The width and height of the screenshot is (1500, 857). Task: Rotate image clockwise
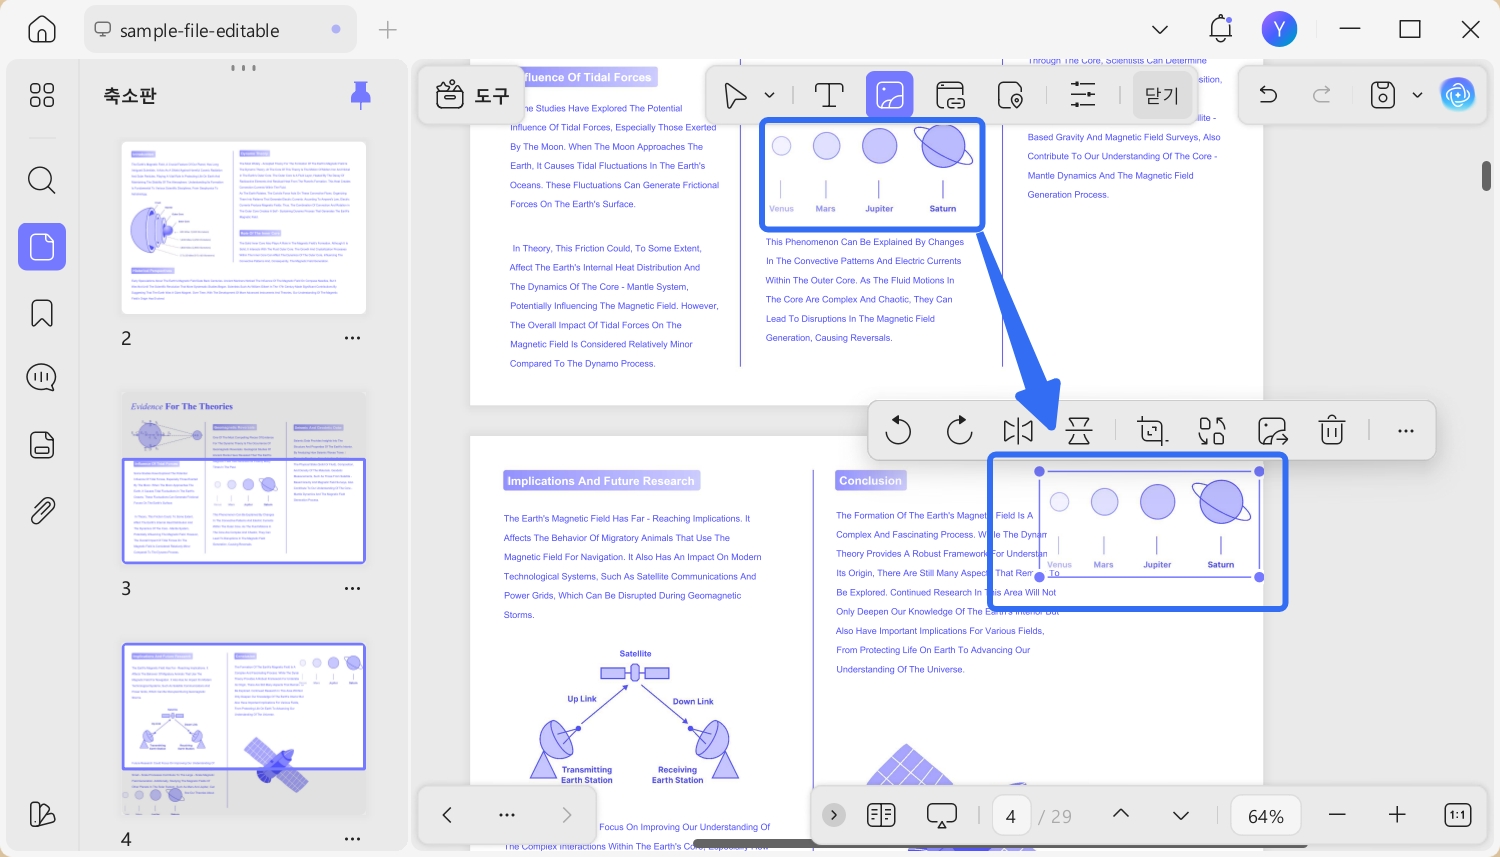959,431
